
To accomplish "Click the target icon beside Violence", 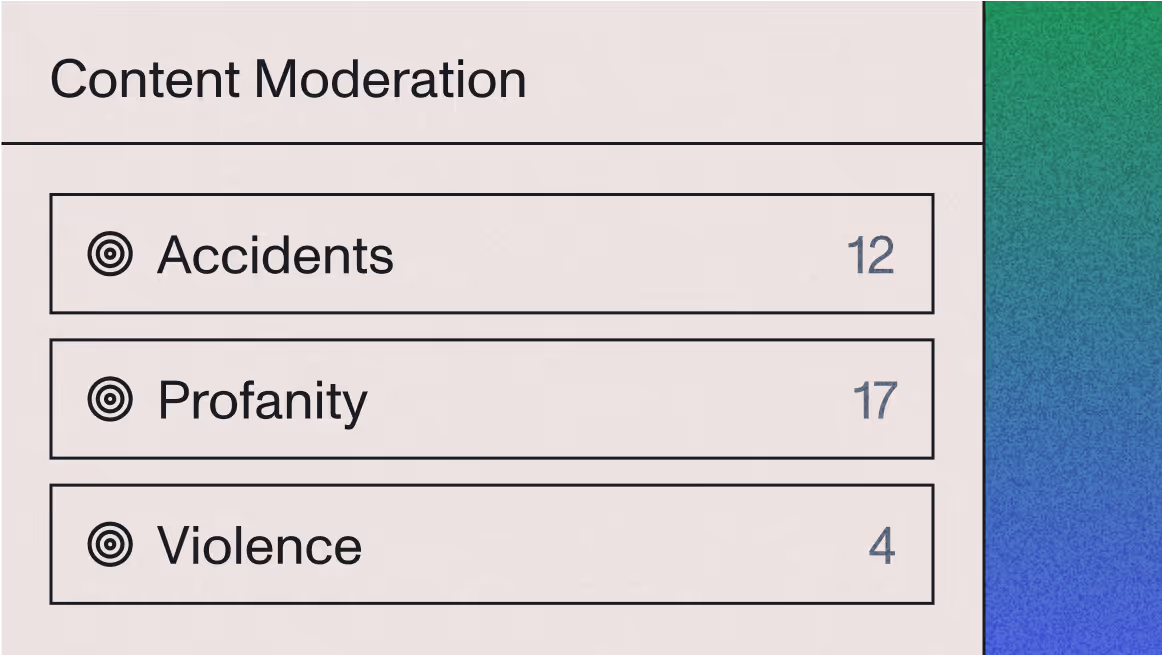I will coord(110,545).
